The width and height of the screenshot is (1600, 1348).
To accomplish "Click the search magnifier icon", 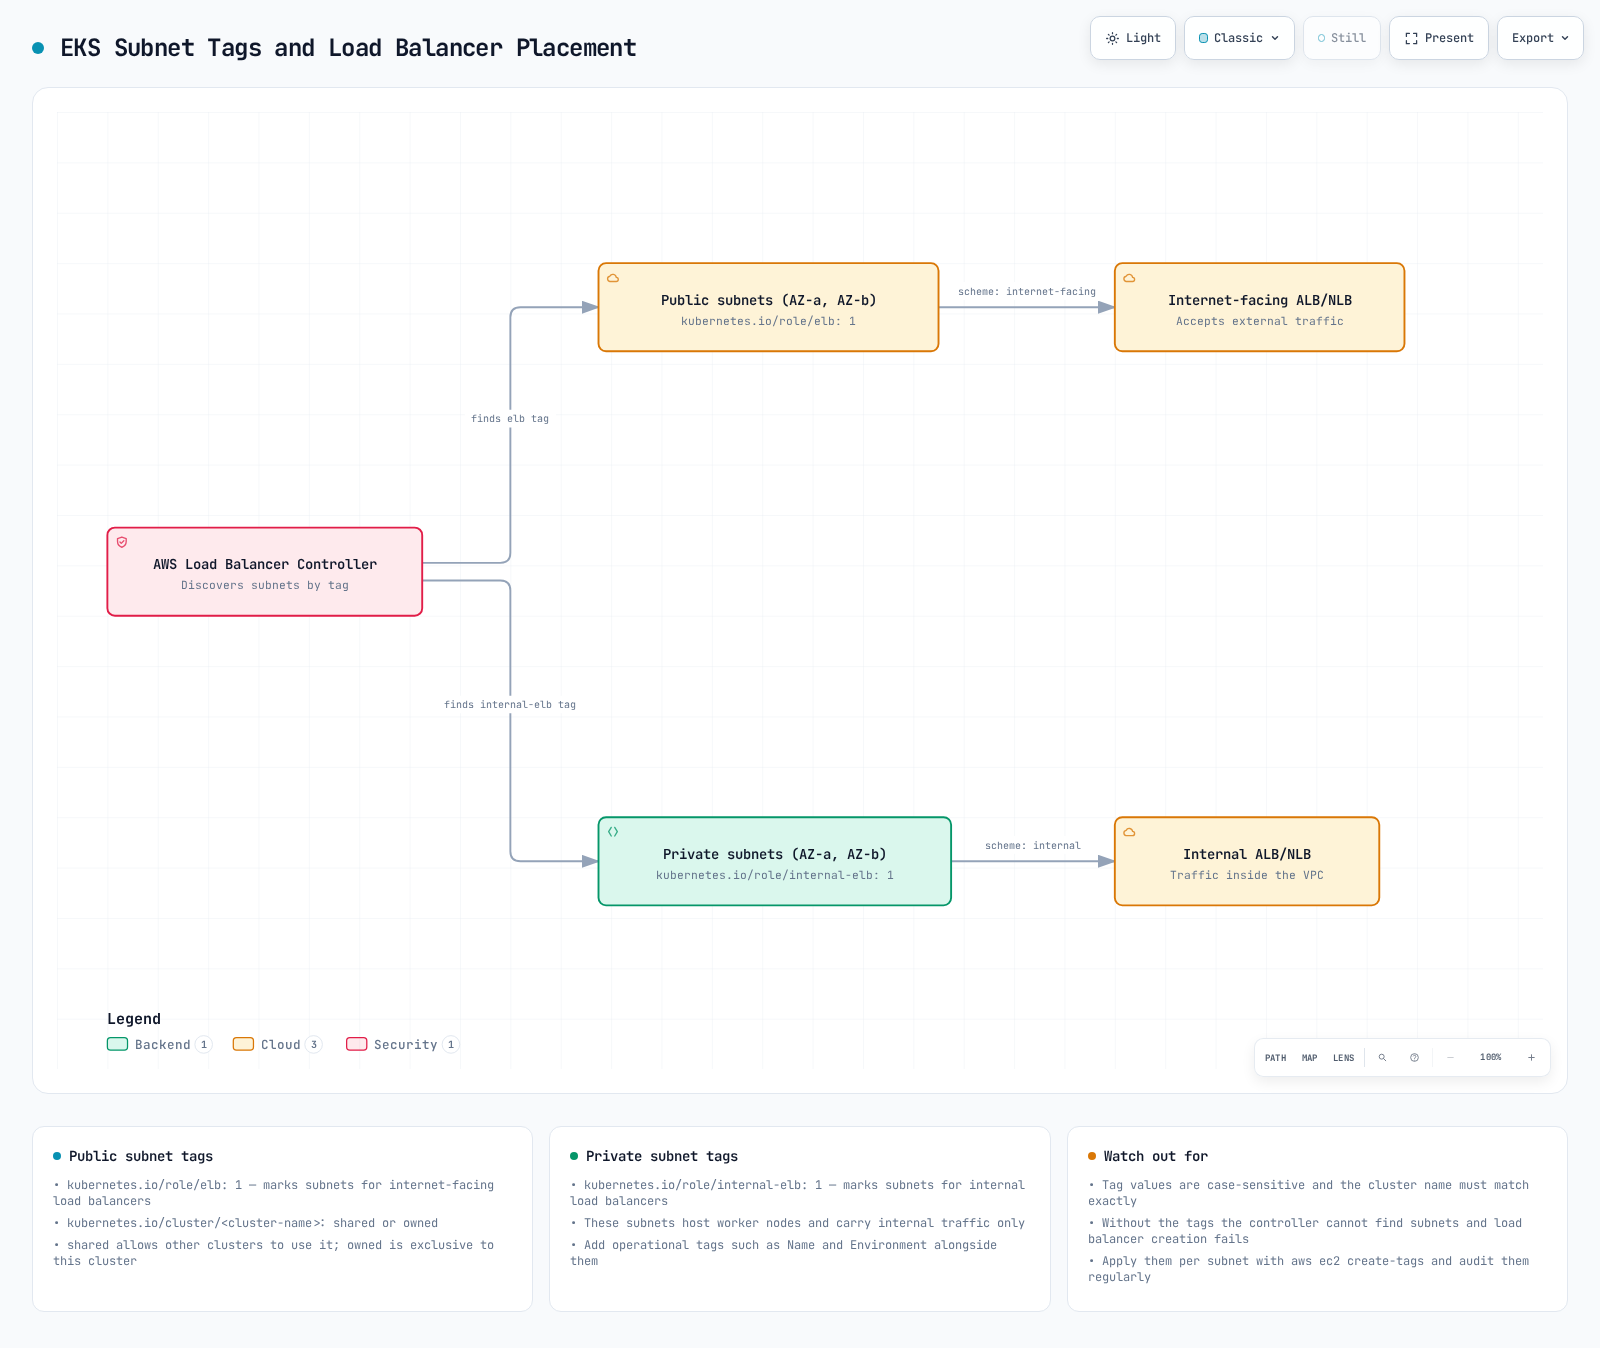I will [1382, 1057].
